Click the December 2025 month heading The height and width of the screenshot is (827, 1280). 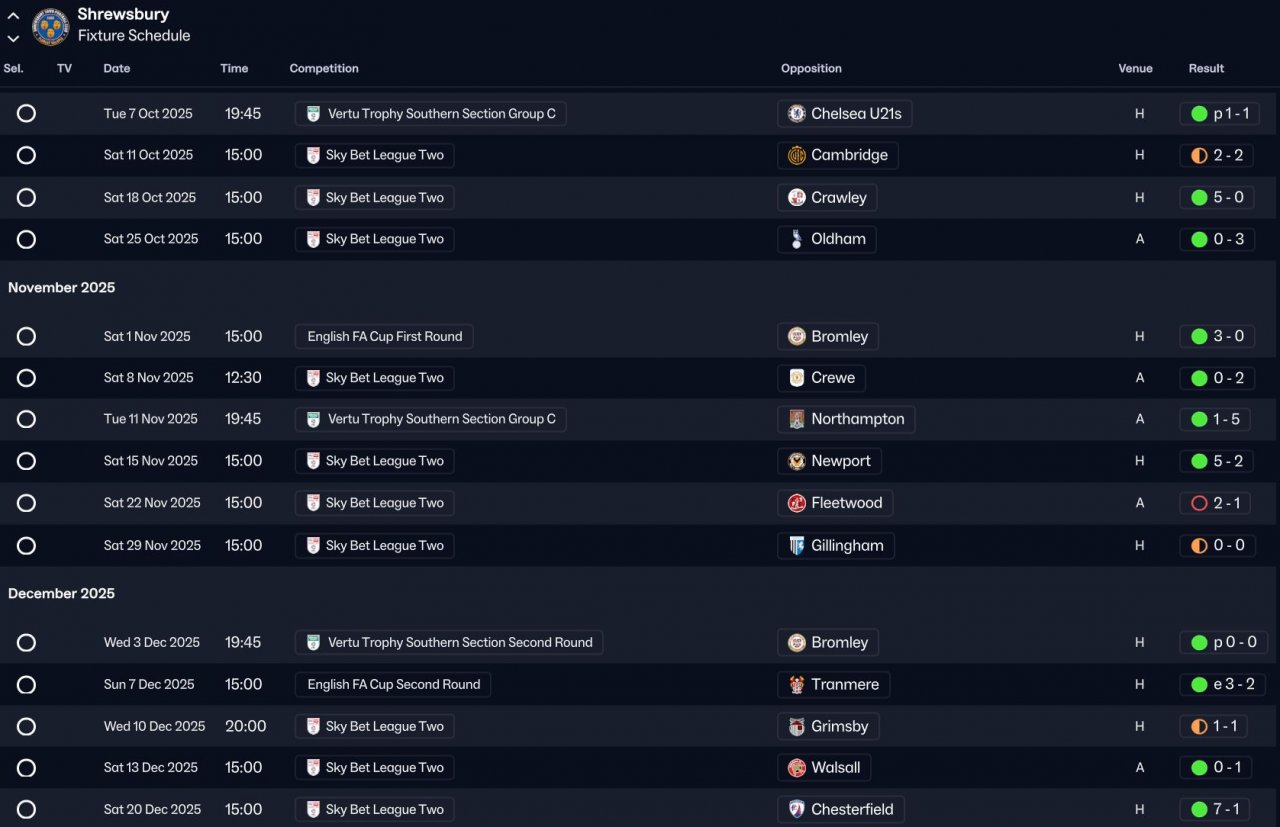(x=62, y=594)
